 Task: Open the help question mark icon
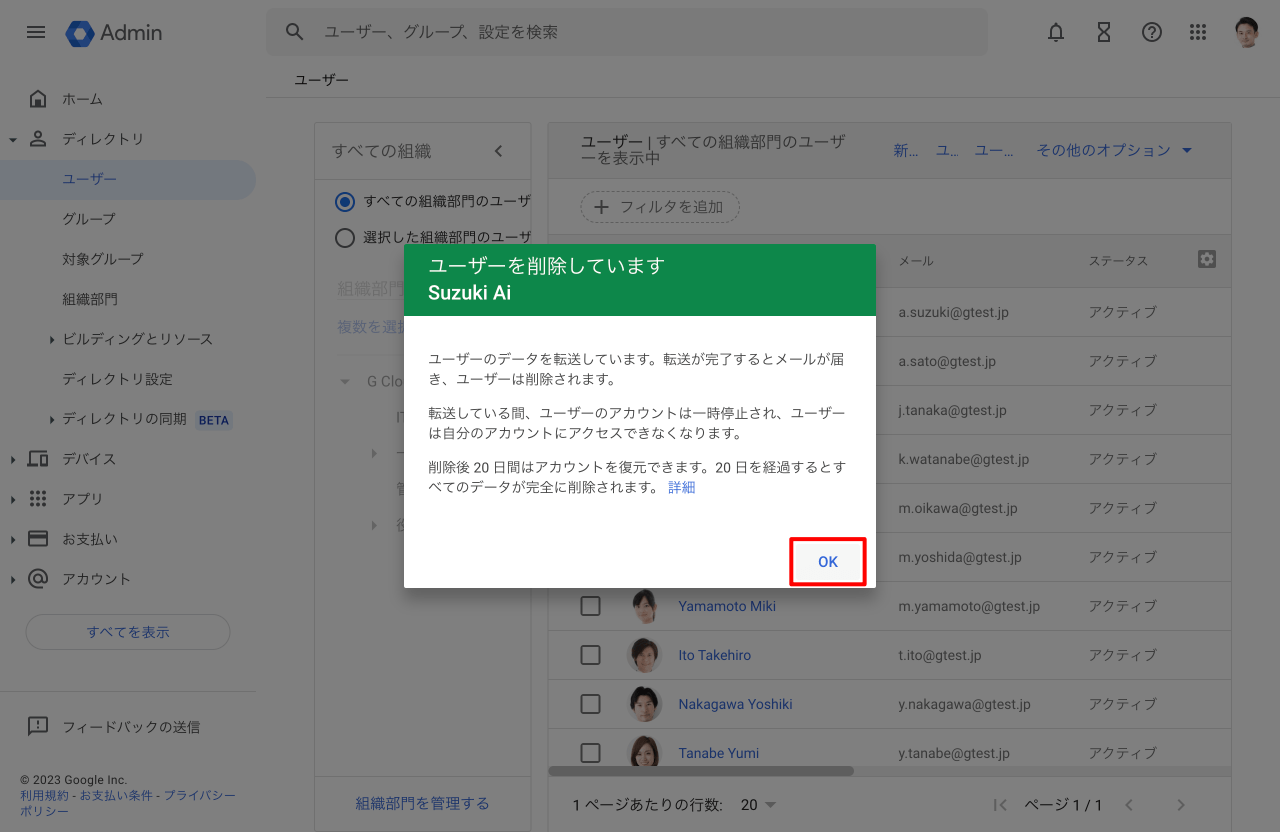click(1152, 32)
